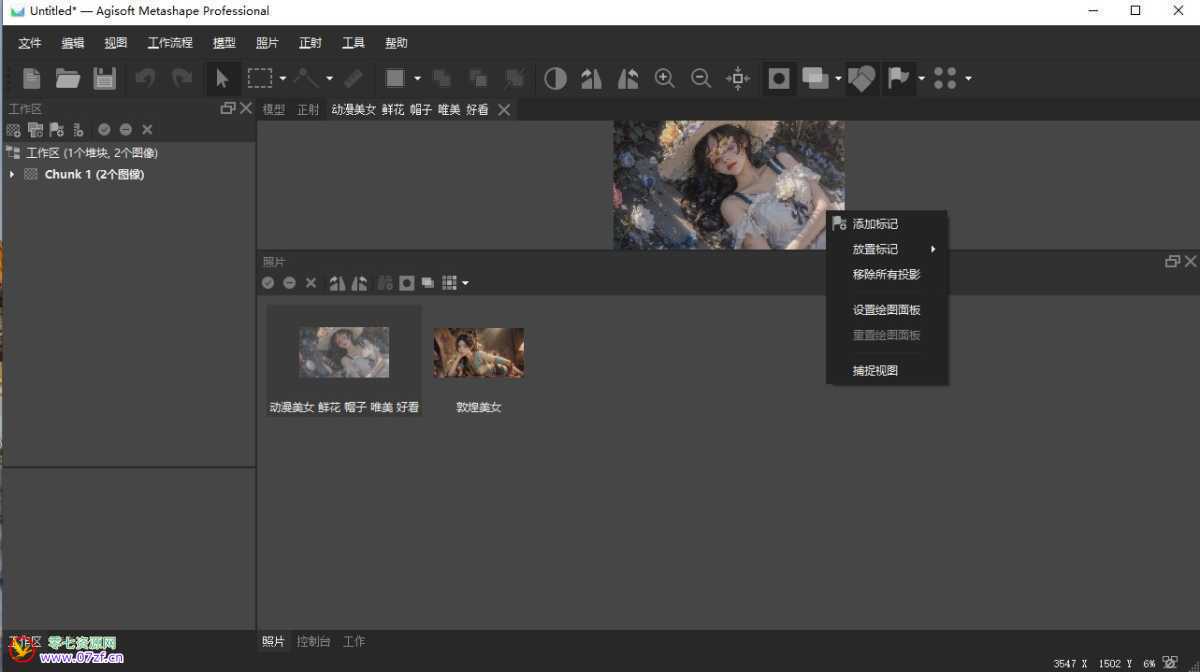Viewport: 1200px width, 672px height.
Task: Enable photos in the Photos pane checkmark icon
Action: 267,283
